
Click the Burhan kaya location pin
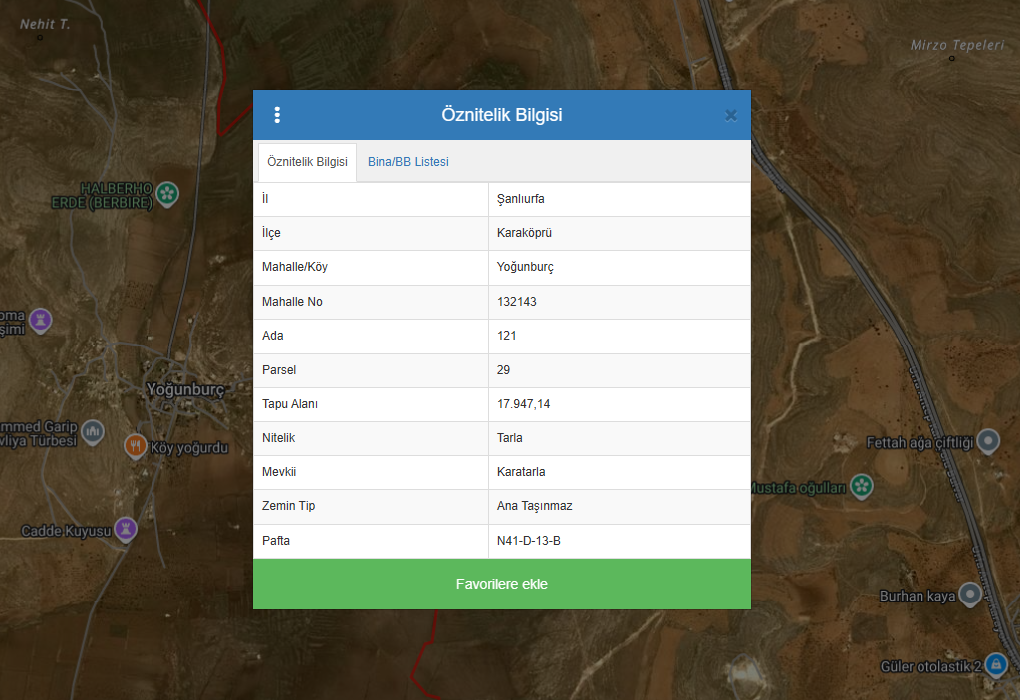[970, 595]
